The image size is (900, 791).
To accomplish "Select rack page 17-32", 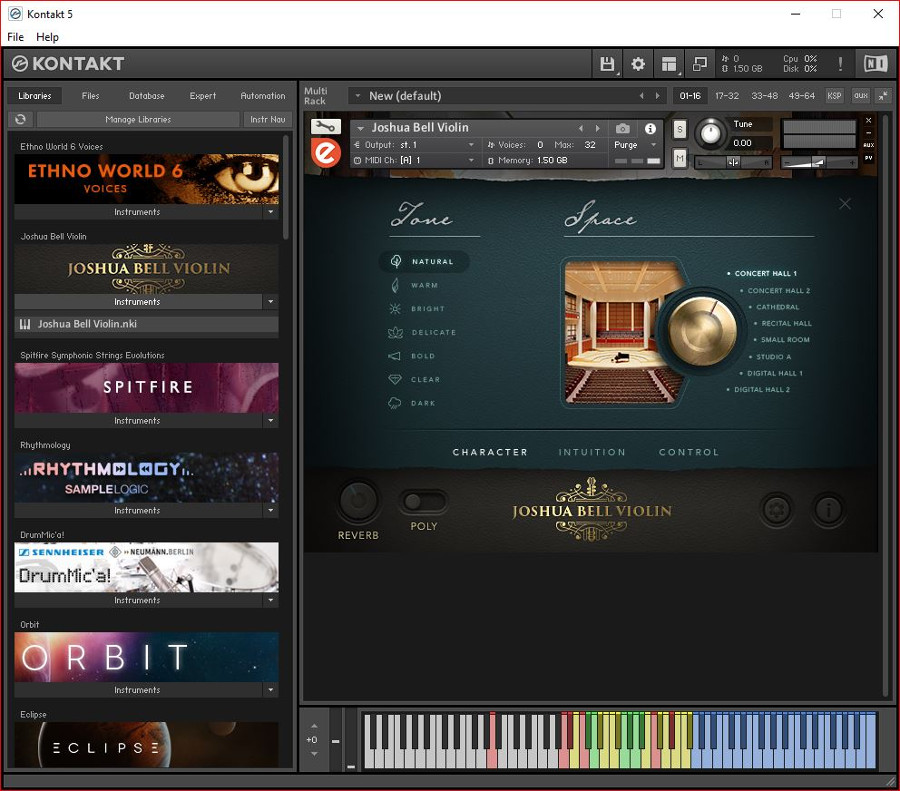I will coord(727,96).
